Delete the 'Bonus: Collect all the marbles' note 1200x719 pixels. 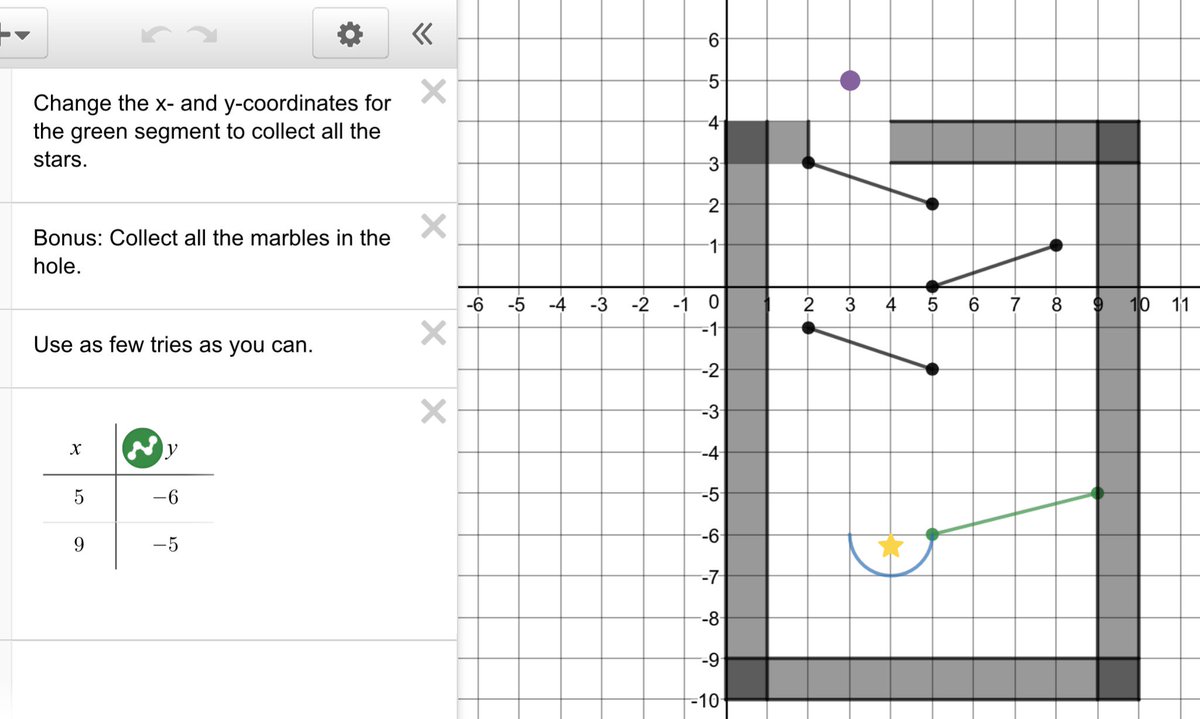[x=433, y=226]
